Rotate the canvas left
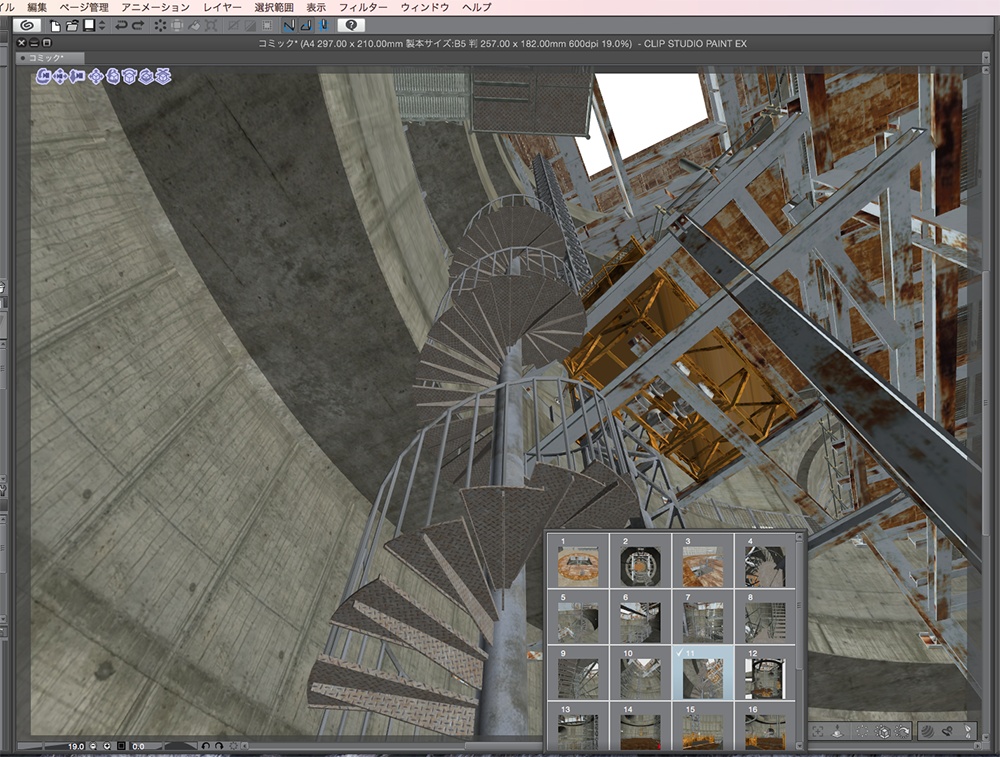 206,746
